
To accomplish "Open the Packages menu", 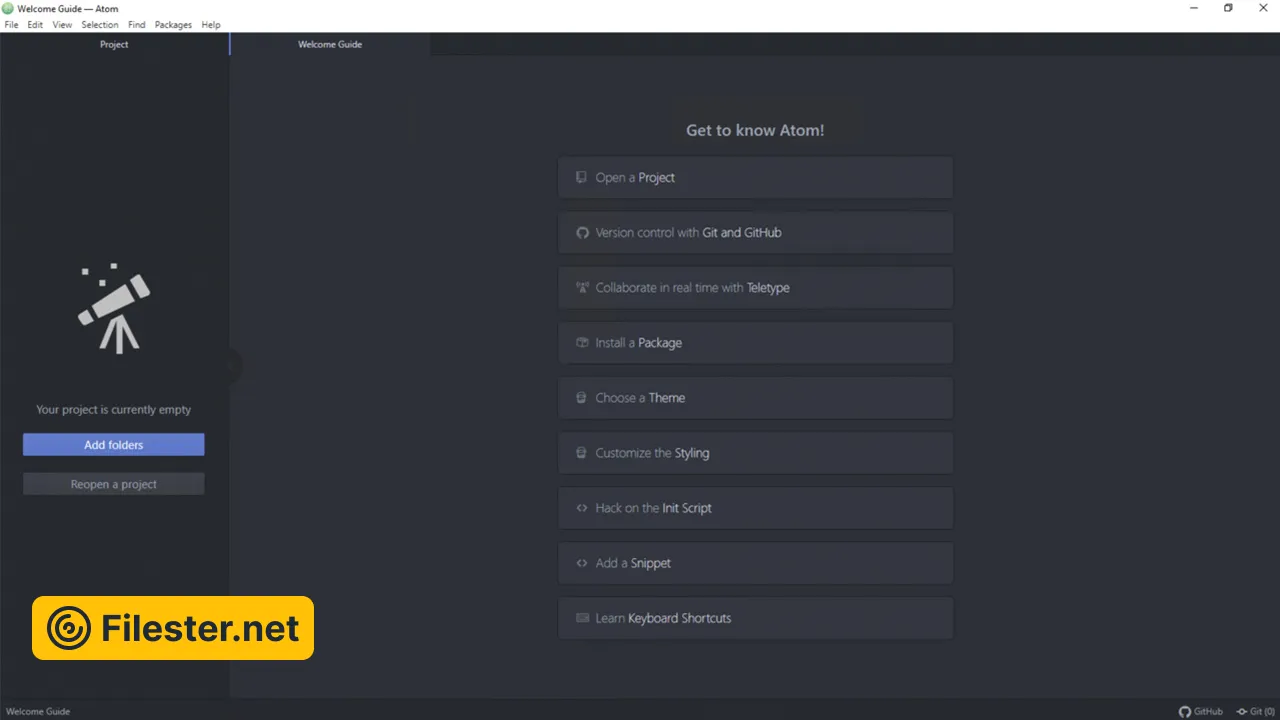I will click(x=173, y=25).
